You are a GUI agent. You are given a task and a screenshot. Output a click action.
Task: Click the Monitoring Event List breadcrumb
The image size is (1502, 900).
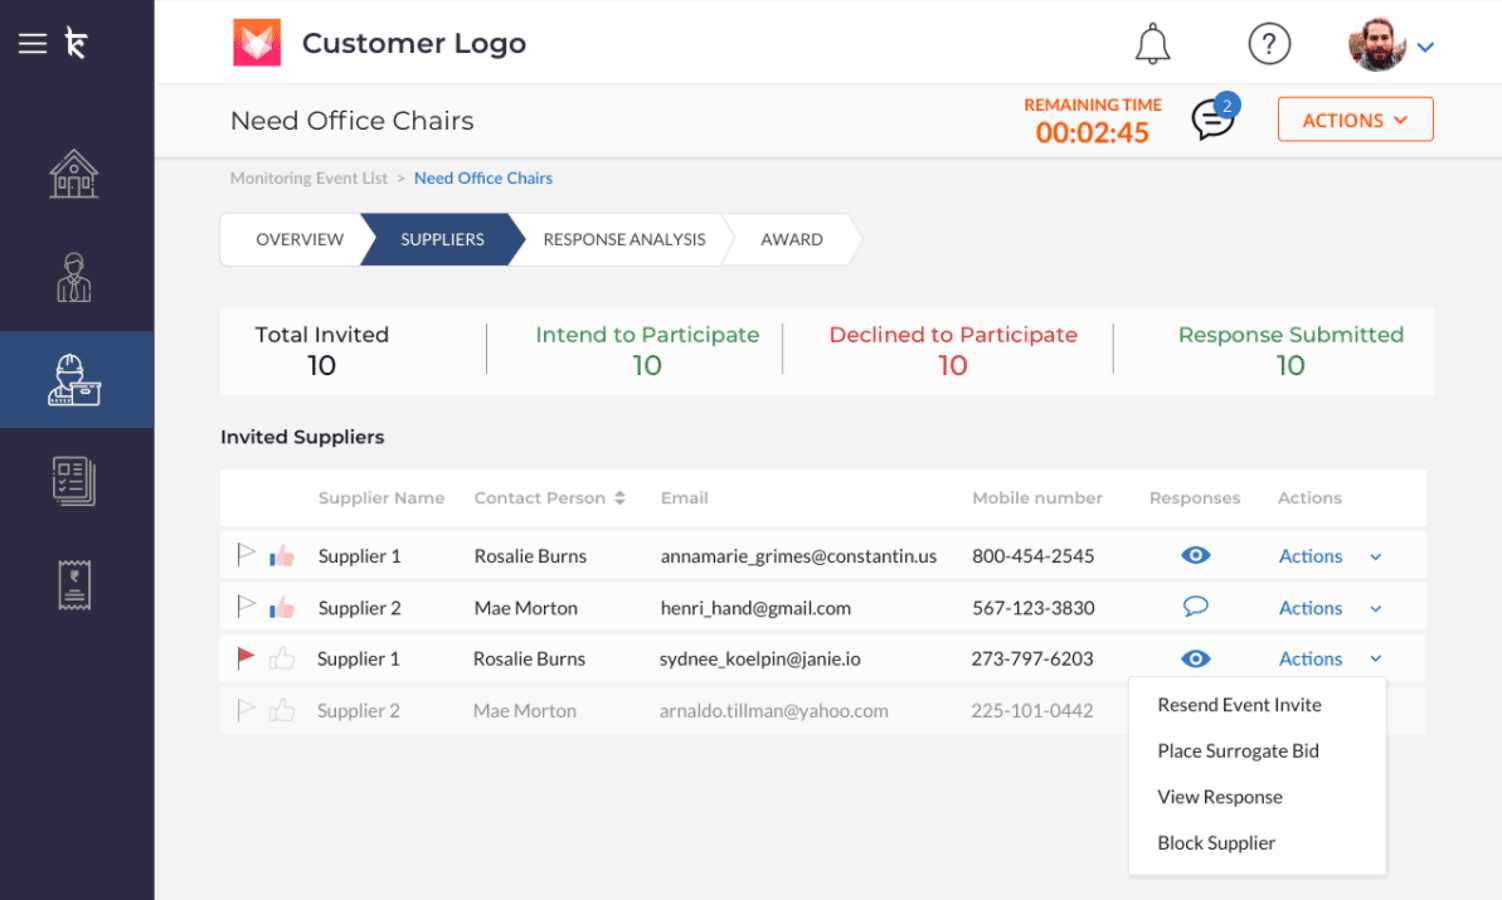click(x=308, y=178)
